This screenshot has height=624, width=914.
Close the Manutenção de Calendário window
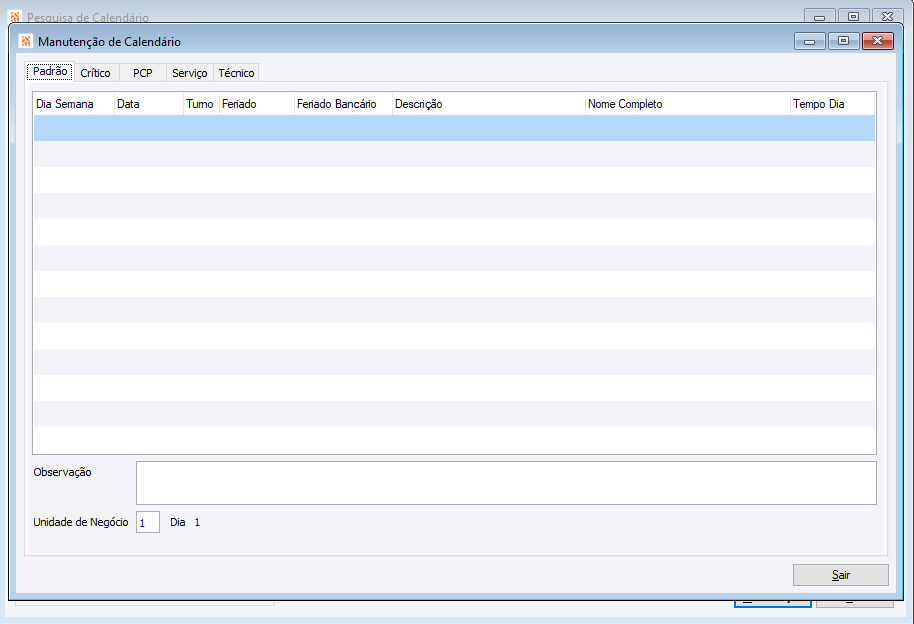pos(877,41)
